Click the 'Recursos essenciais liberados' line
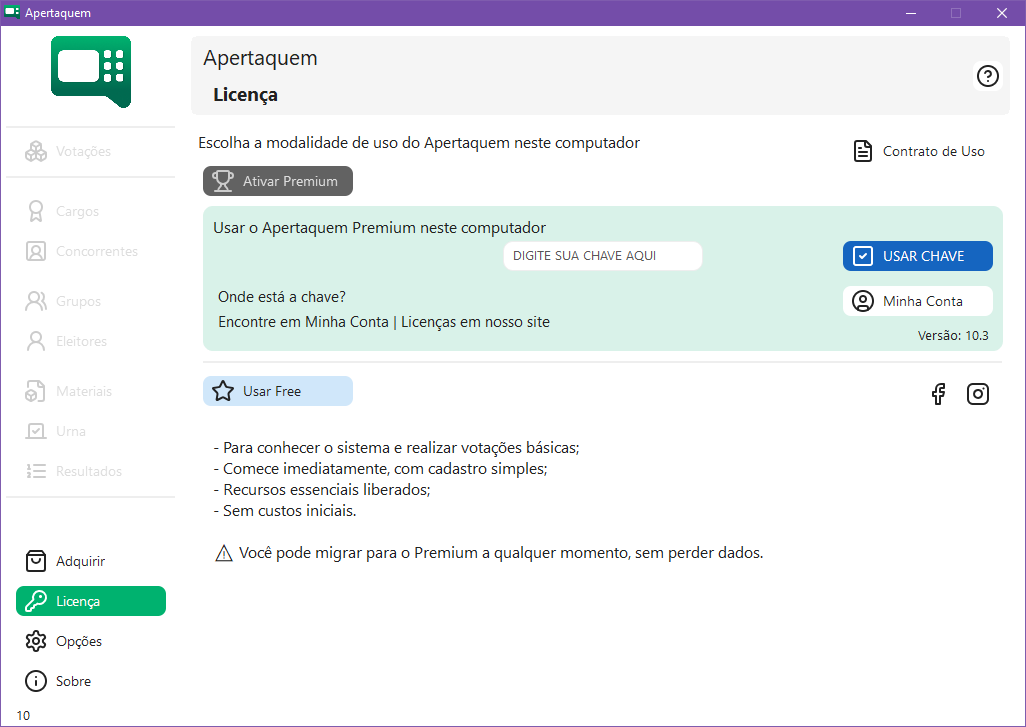 (x=322, y=489)
